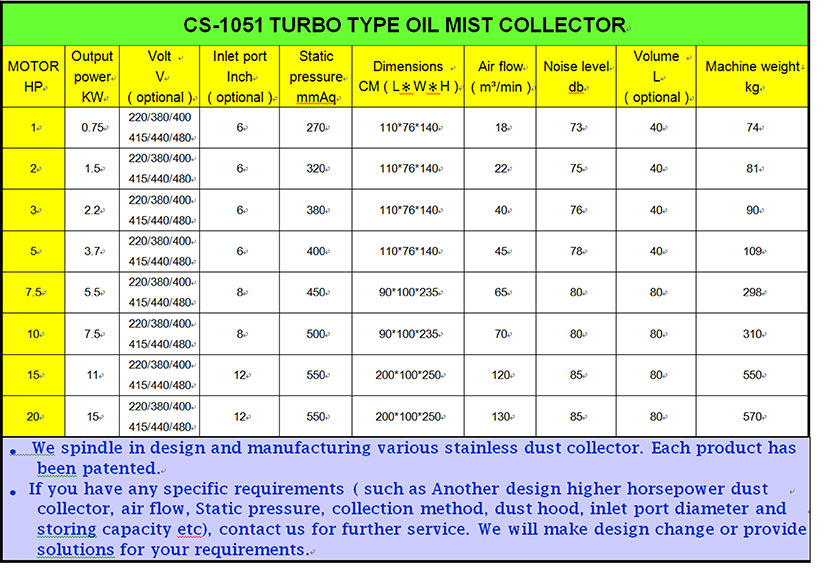The height and width of the screenshot is (569, 830).
Task: Click inlet port '8' in 10 HP row
Action: pos(241,334)
